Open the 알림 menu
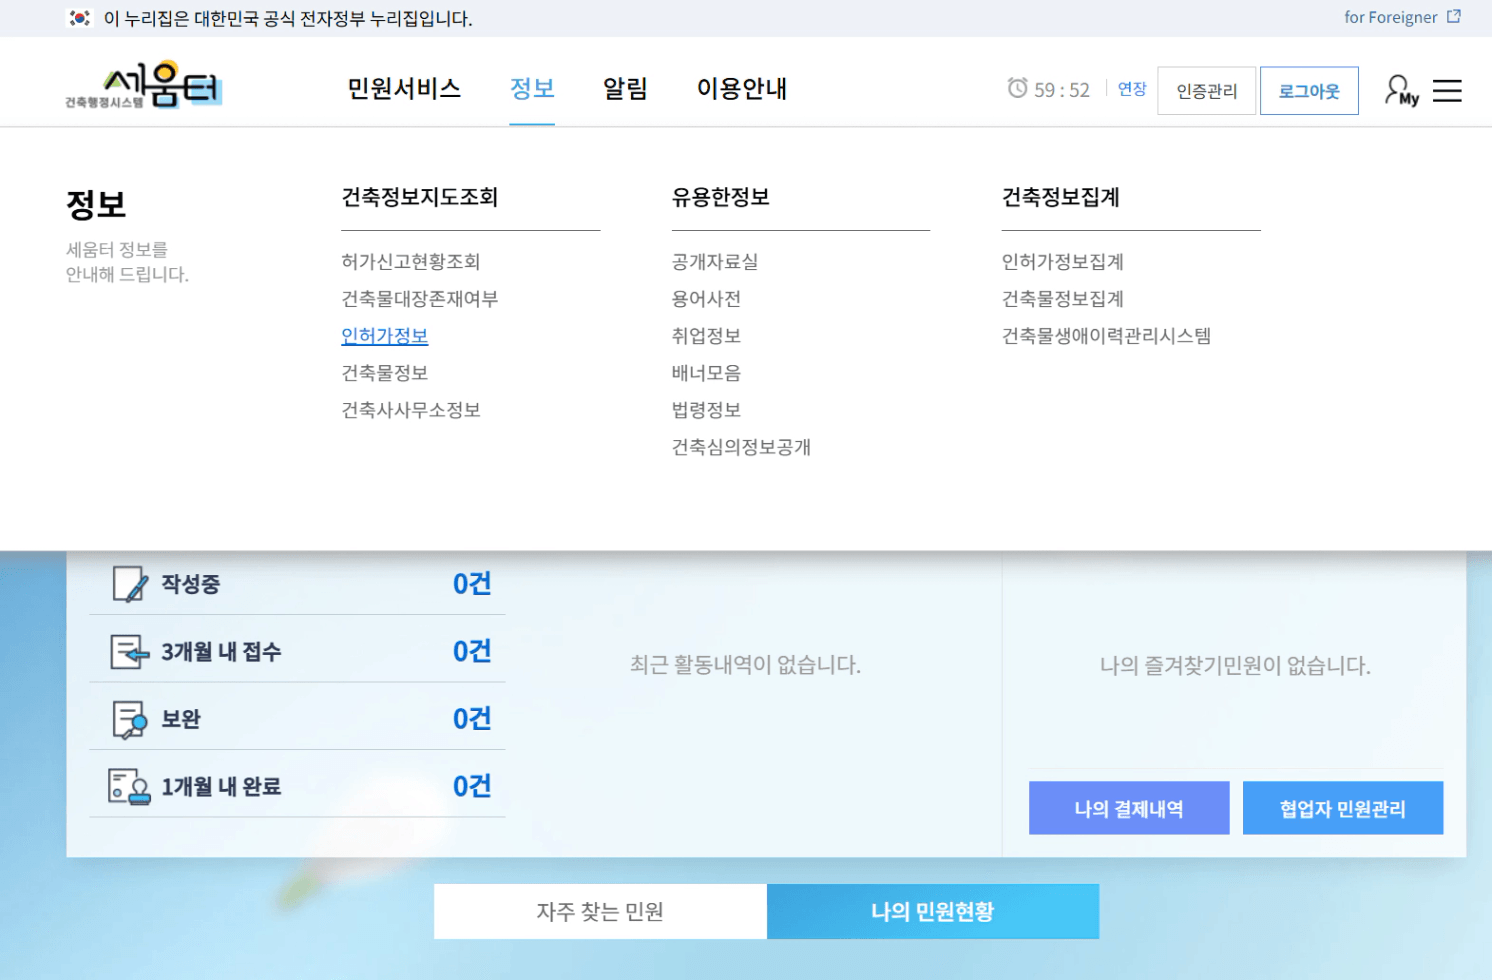Viewport: 1492px width, 980px height. pyautogui.click(x=625, y=89)
